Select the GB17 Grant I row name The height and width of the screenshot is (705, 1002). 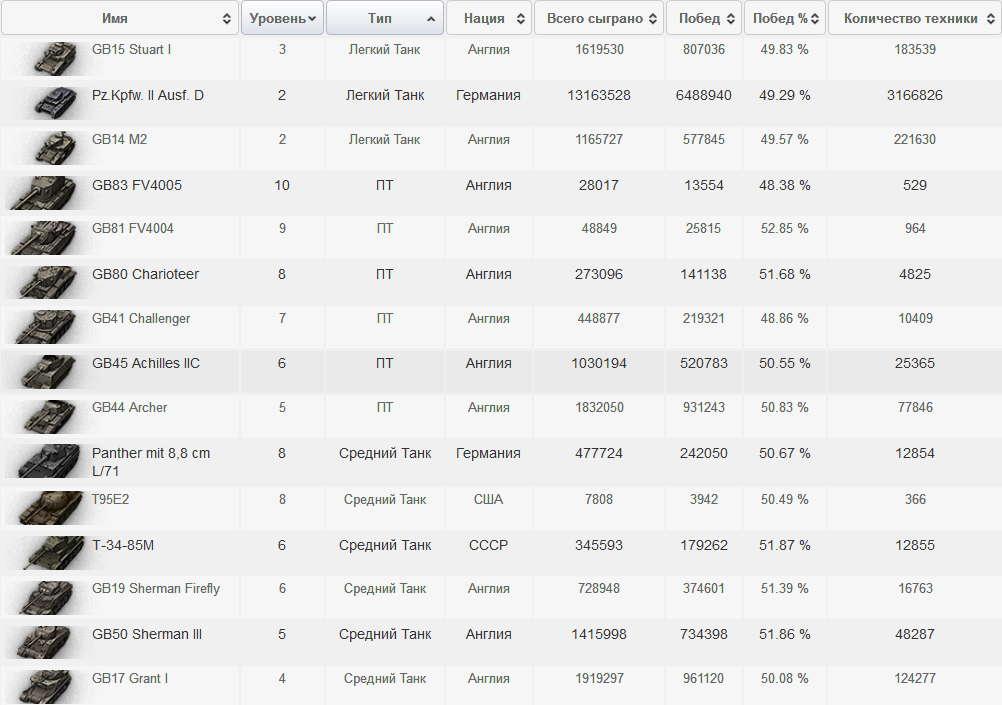tap(129, 679)
